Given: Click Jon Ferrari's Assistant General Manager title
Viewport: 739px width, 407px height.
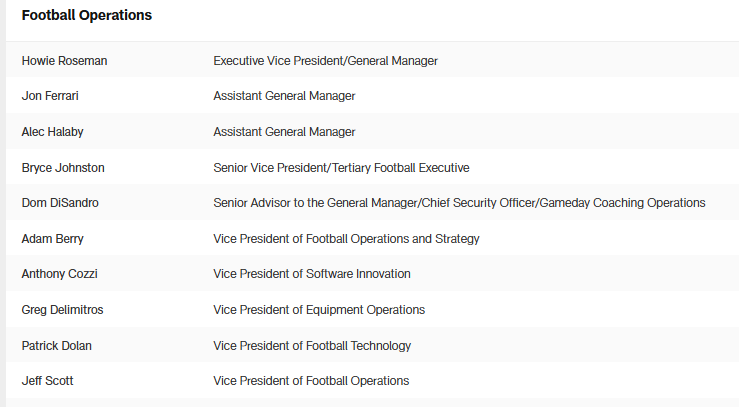Looking at the screenshot, I should (284, 96).
